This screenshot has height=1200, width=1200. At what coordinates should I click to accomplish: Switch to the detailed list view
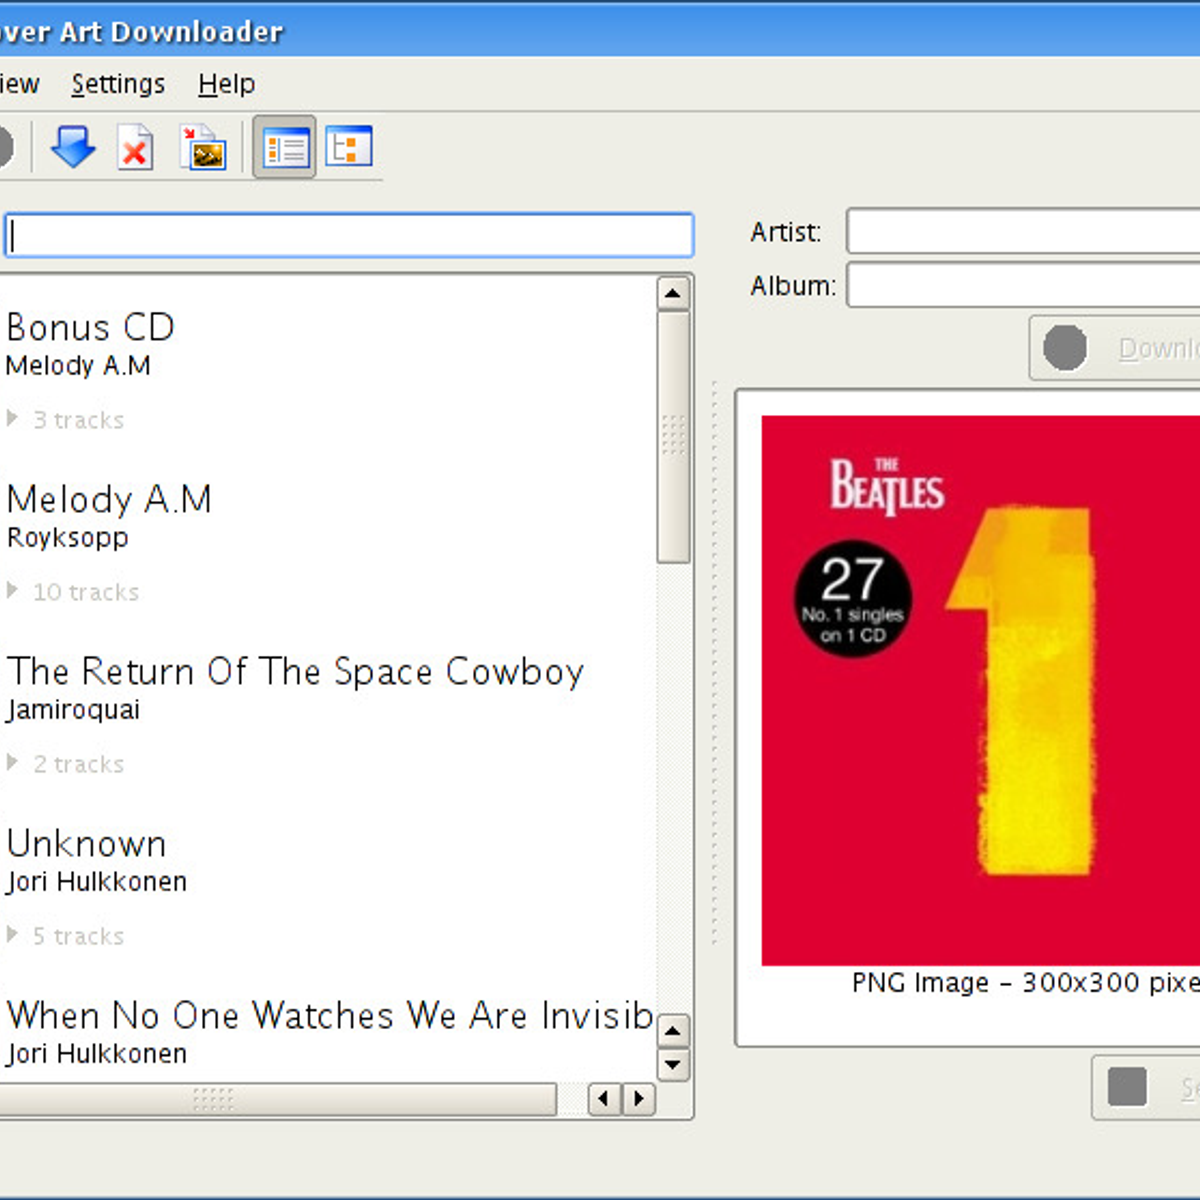click(x=285, y=148)
